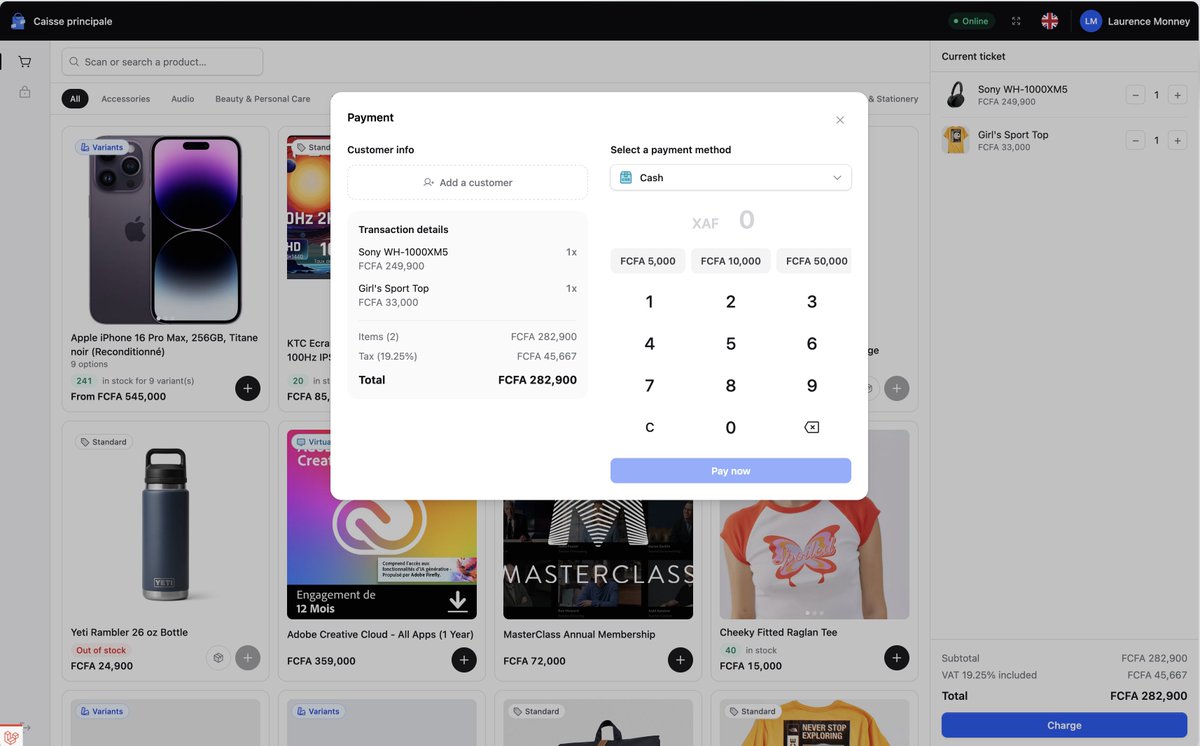Change language via UK flag icon
This screenshot has width=1200, height=746.
click(1049, 21)
